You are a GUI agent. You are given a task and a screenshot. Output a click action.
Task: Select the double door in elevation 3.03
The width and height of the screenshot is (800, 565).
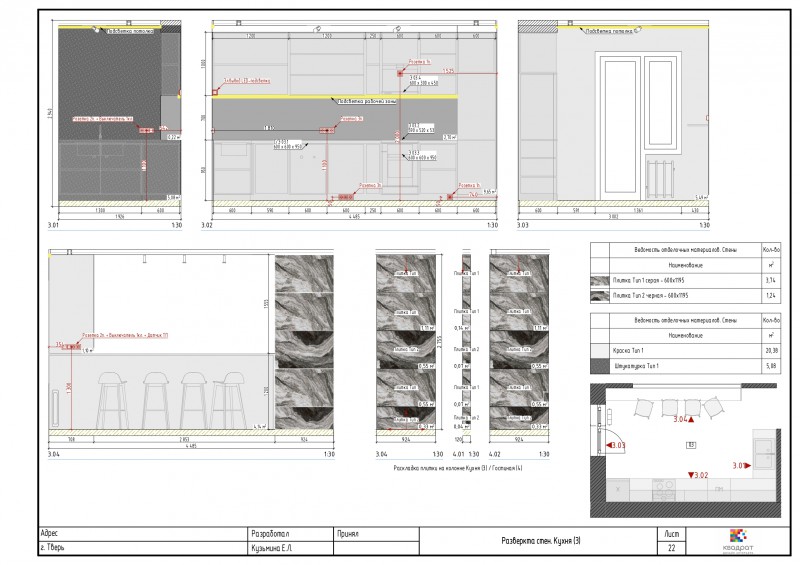tap(640, 125)
